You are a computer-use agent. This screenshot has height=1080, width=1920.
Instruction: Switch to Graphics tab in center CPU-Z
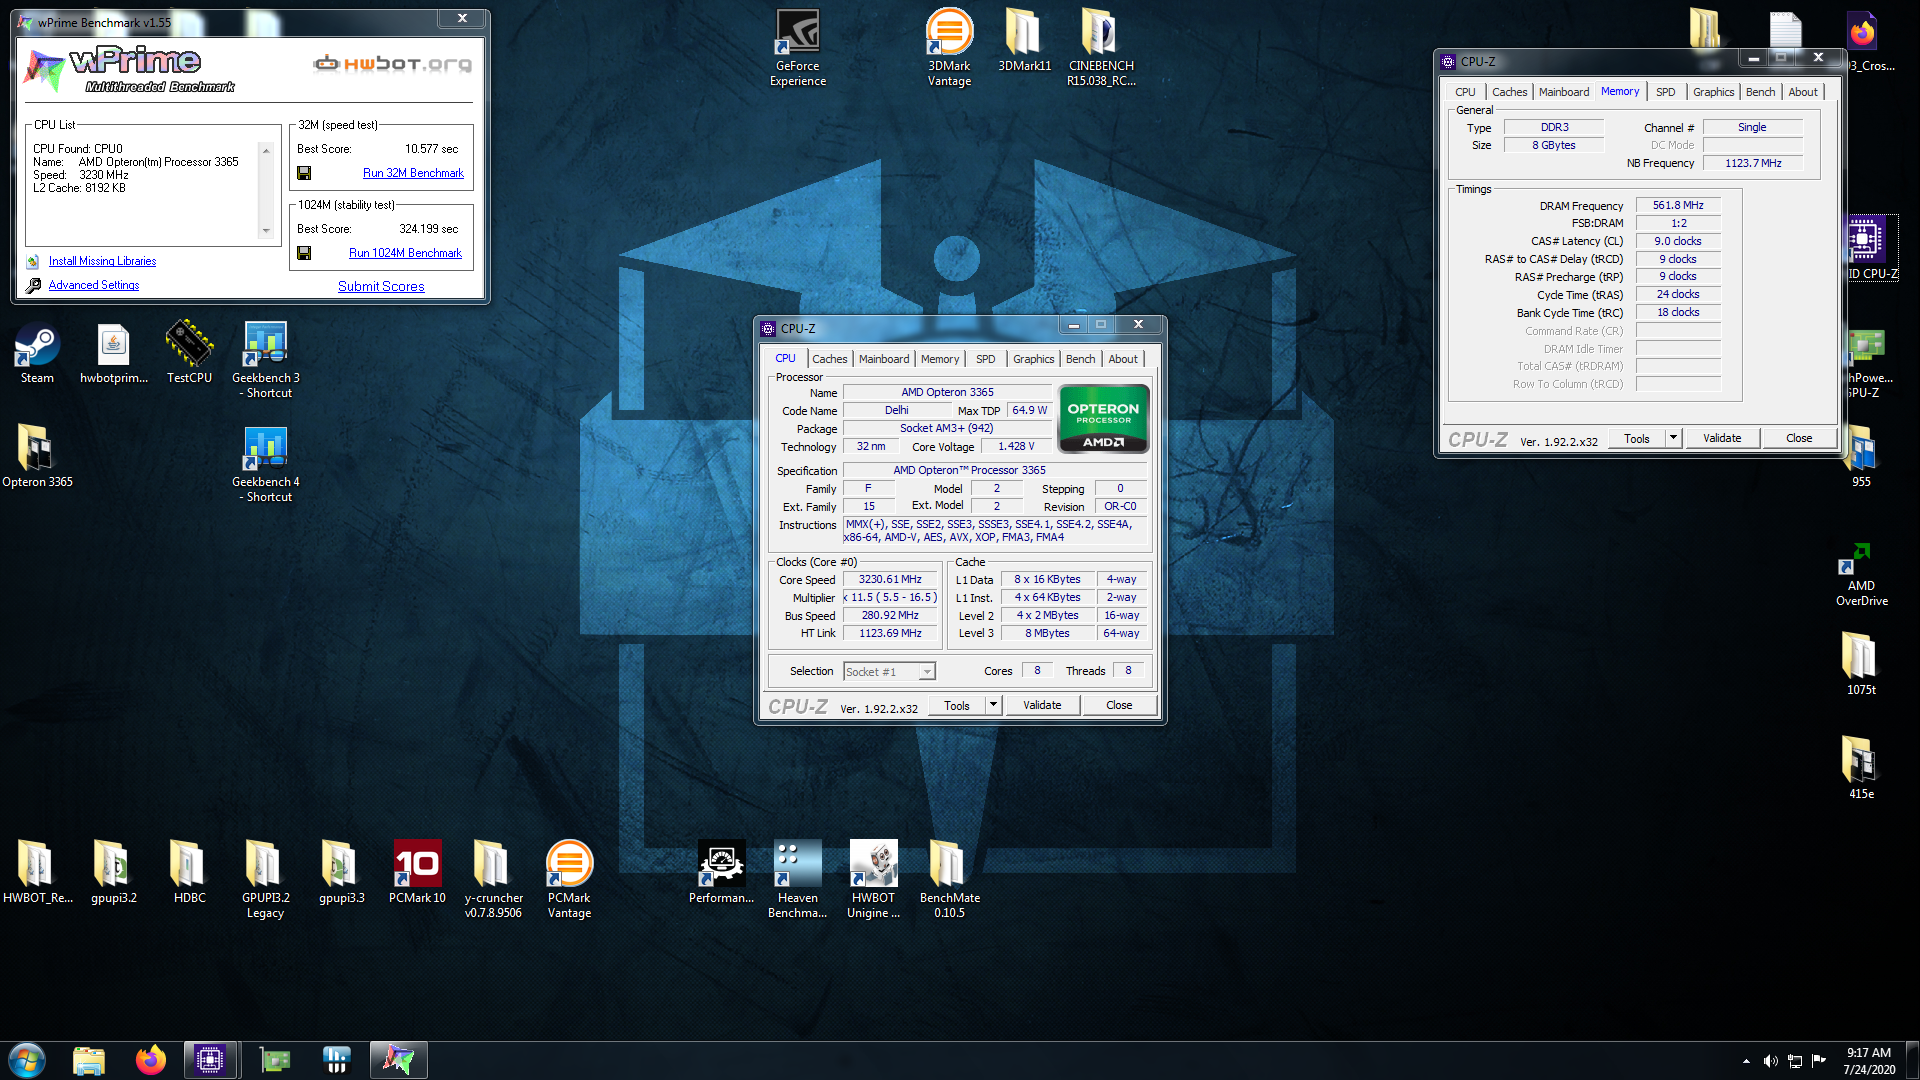tap(1033, 359)
